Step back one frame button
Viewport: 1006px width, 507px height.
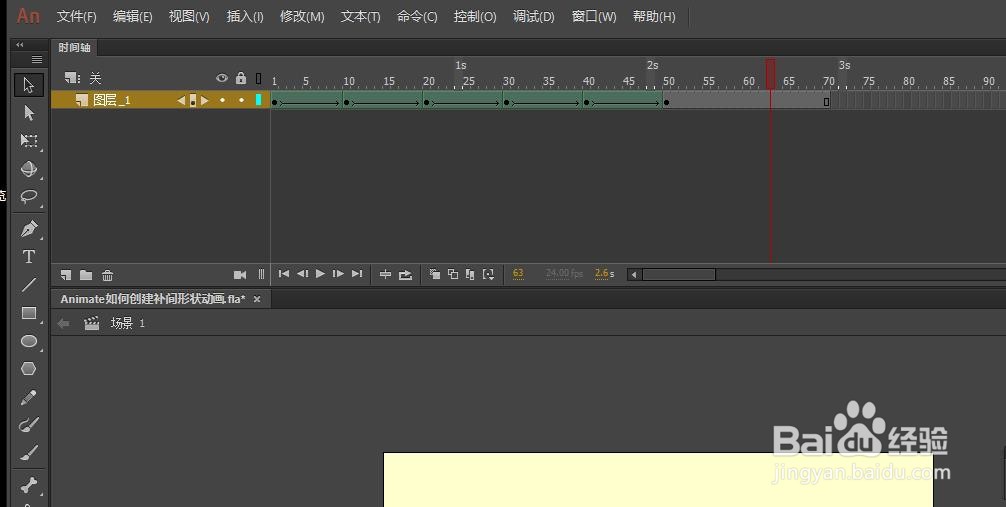302,274
